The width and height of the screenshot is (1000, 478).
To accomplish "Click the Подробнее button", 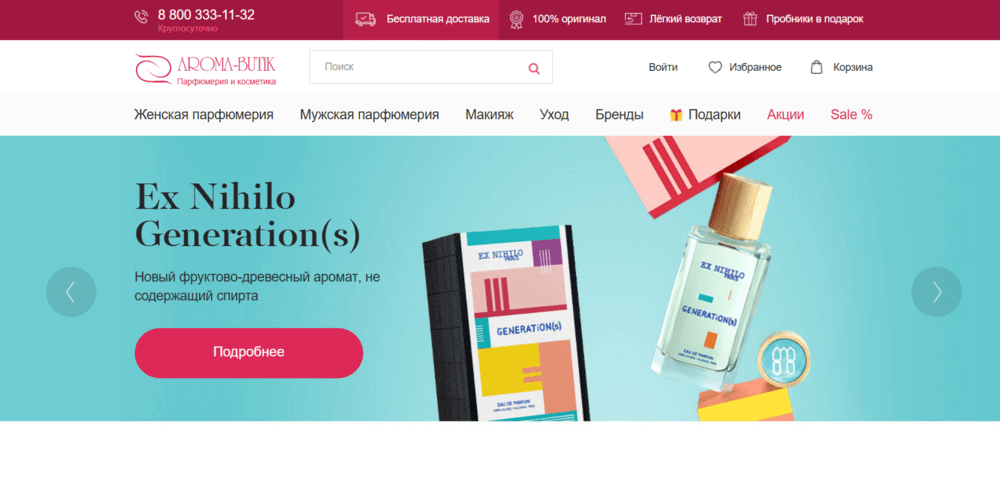I will pos(249,352).
